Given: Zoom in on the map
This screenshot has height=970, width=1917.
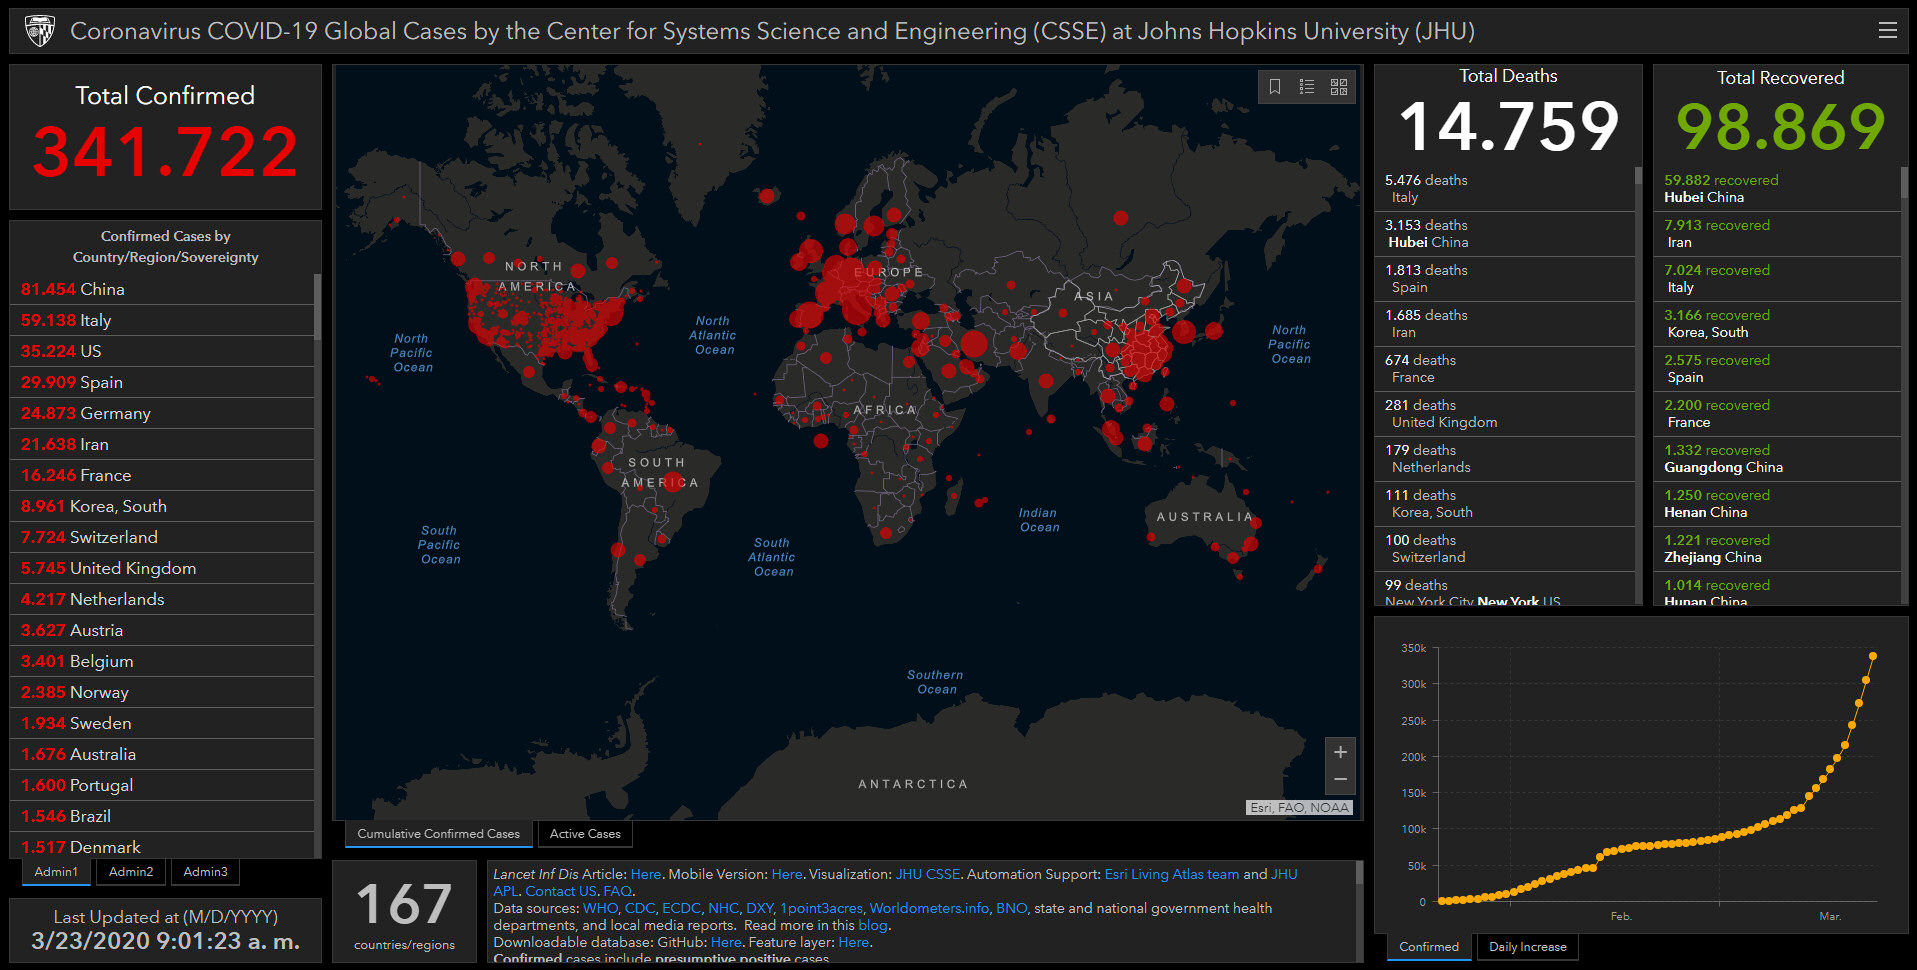Looking at the screenshot, I should click(x=1340, y=752).
